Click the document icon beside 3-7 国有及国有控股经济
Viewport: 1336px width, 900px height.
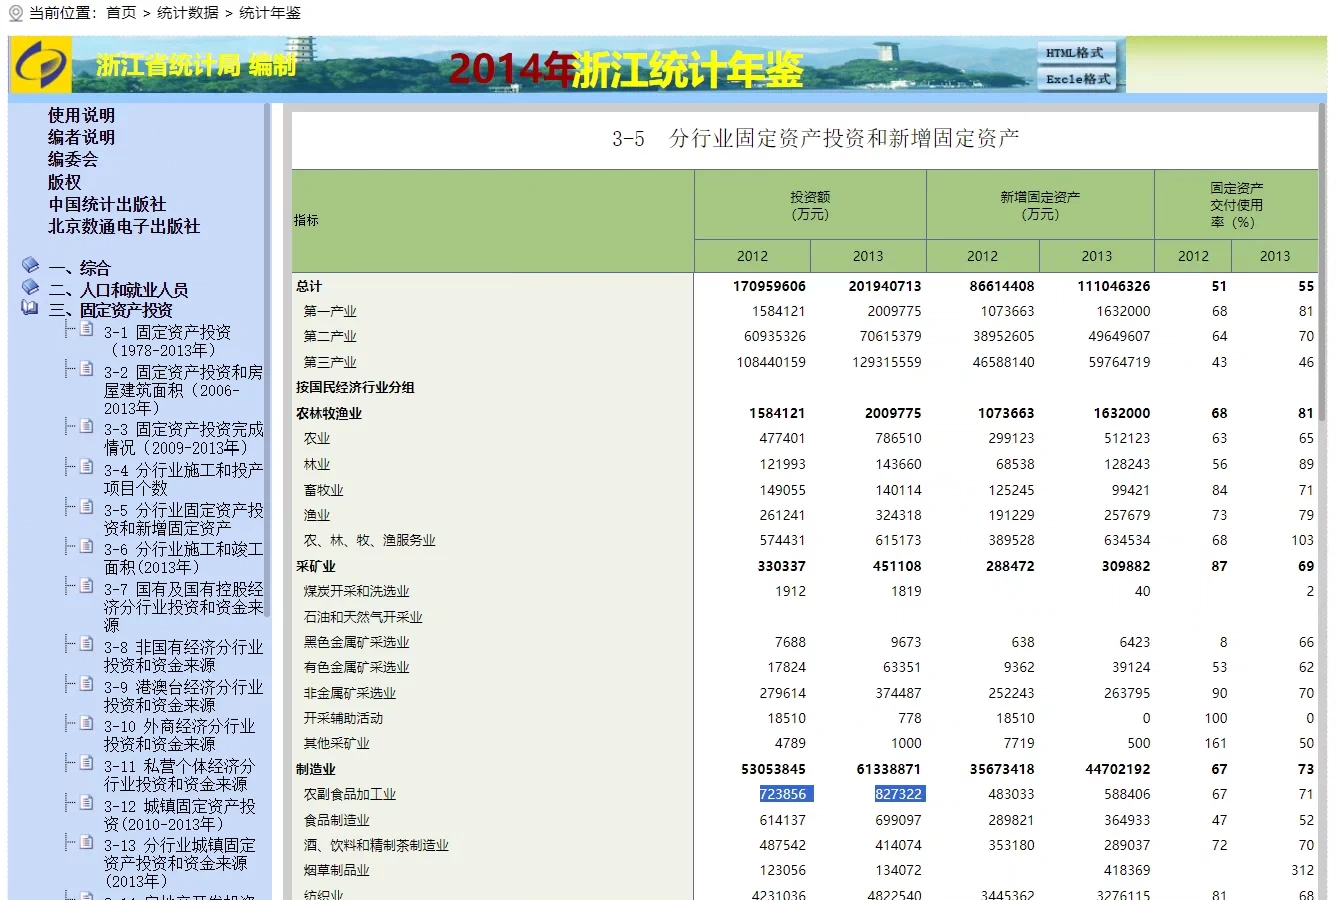pos(87,587)
